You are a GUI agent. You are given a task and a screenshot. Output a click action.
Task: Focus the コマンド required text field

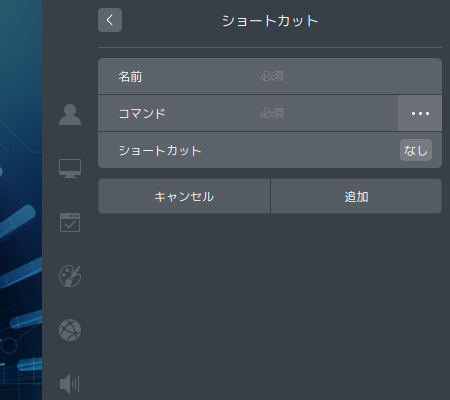(x=327, y=113)
